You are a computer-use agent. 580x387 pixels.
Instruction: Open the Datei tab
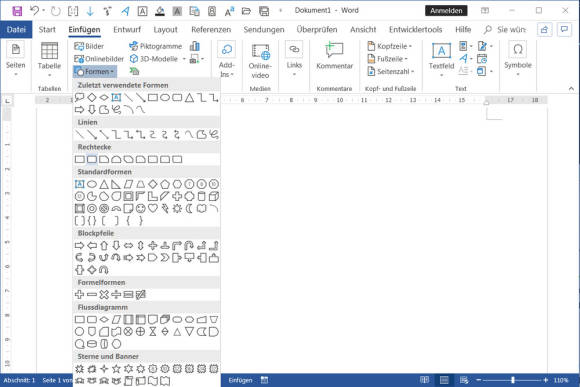tap(16, 30)
